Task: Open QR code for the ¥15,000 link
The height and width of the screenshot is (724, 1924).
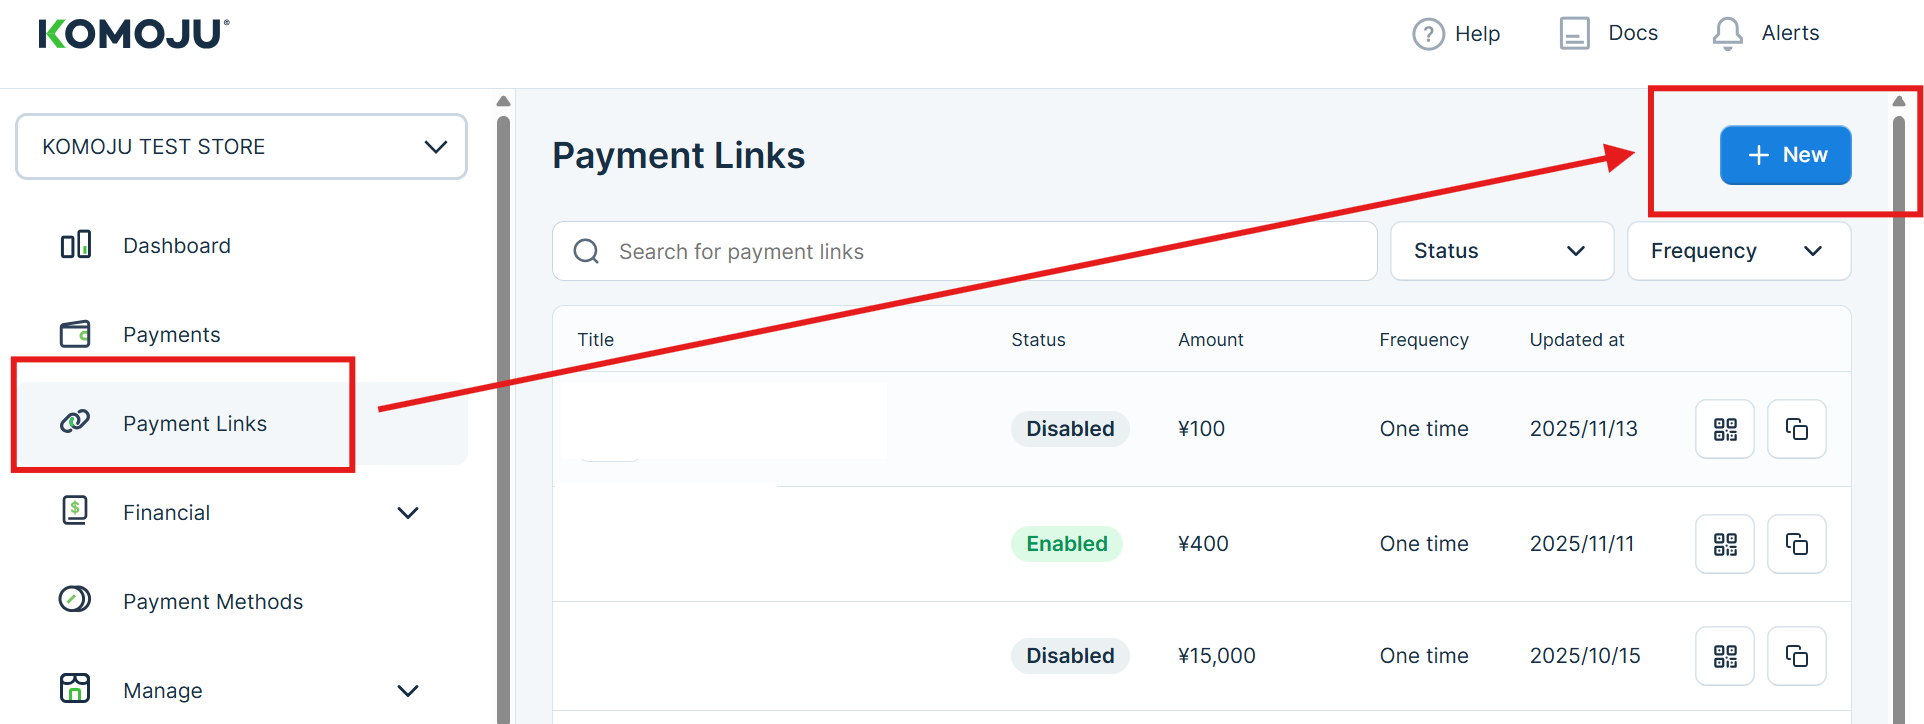Action: 1725,656
